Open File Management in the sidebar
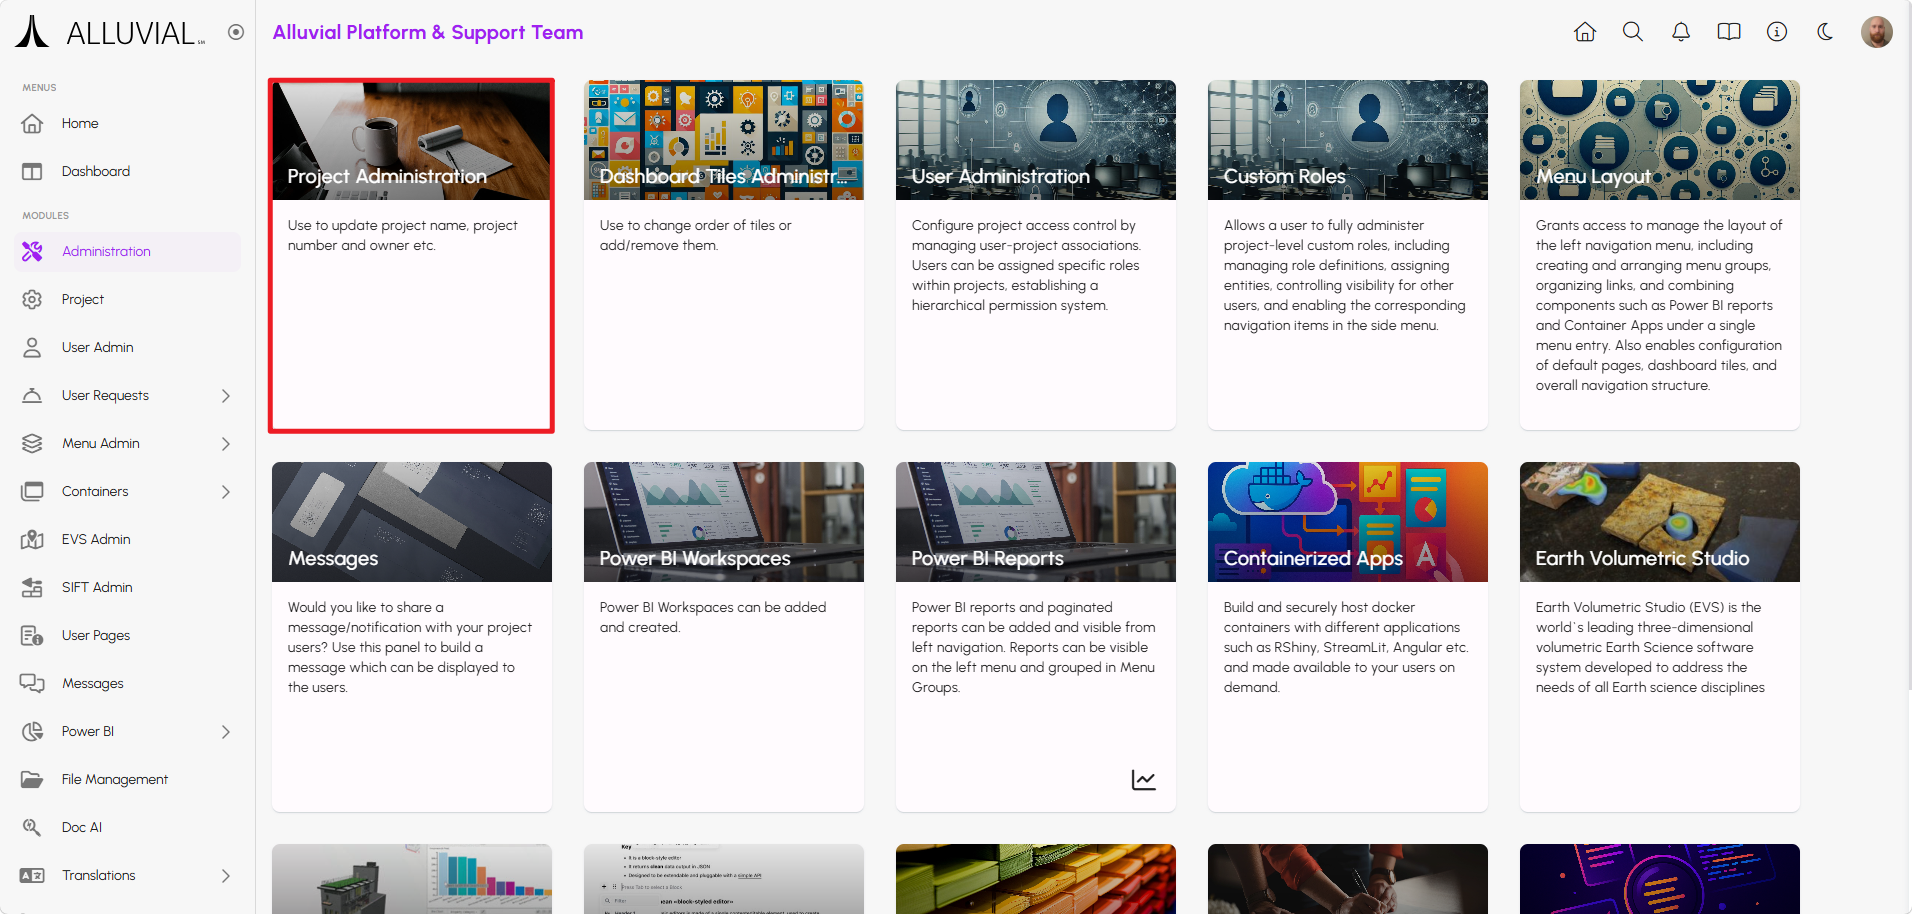The width and height of the screenshot is (1912, 914). 128,779
